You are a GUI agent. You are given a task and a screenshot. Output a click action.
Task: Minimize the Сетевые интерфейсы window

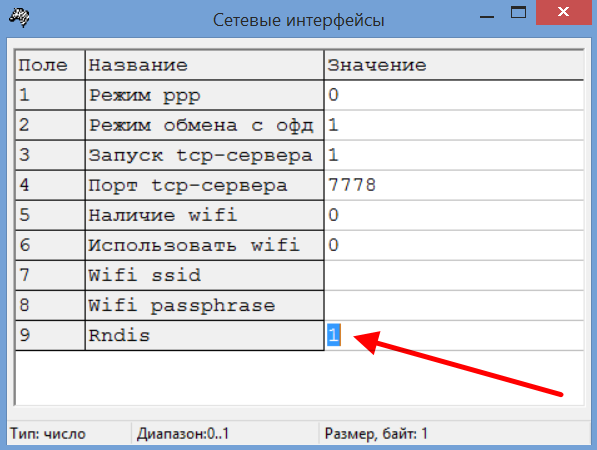487,15
